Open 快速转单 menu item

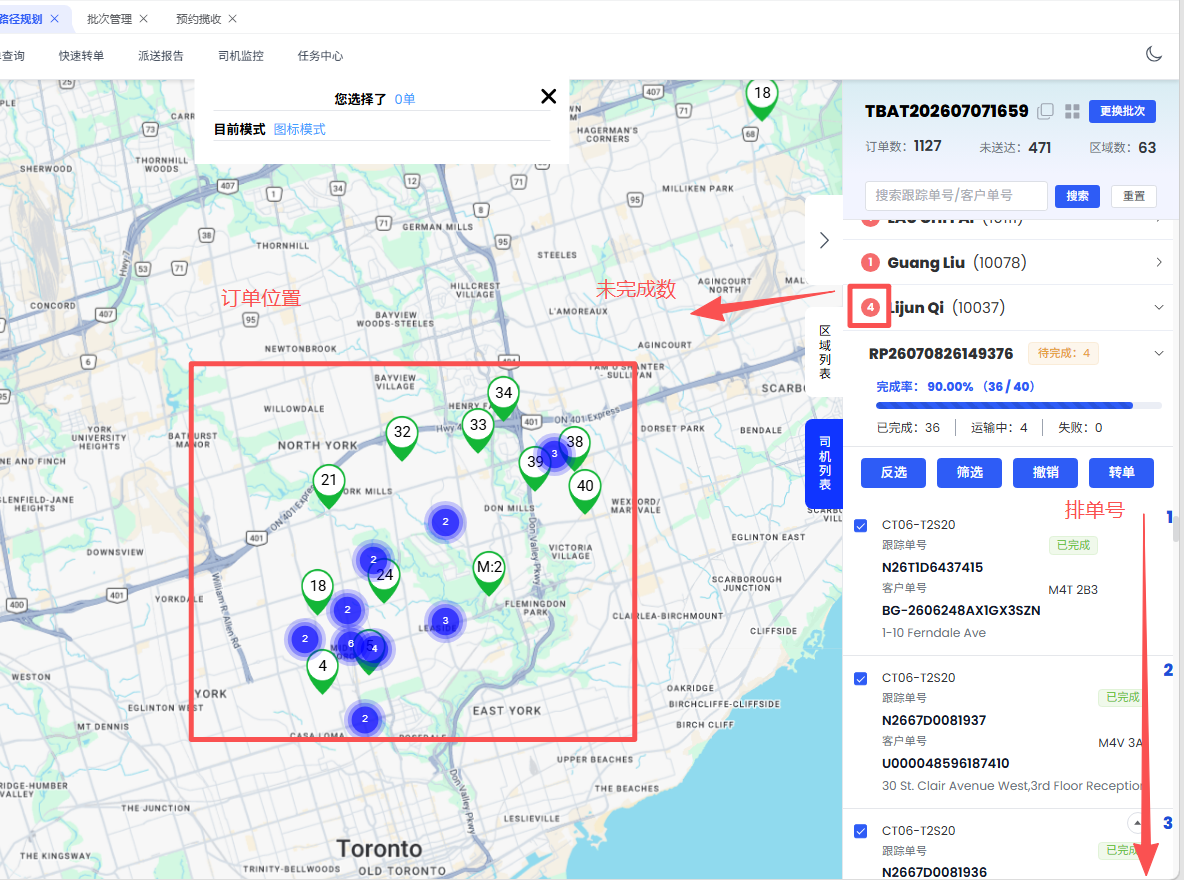pos(82,56)
